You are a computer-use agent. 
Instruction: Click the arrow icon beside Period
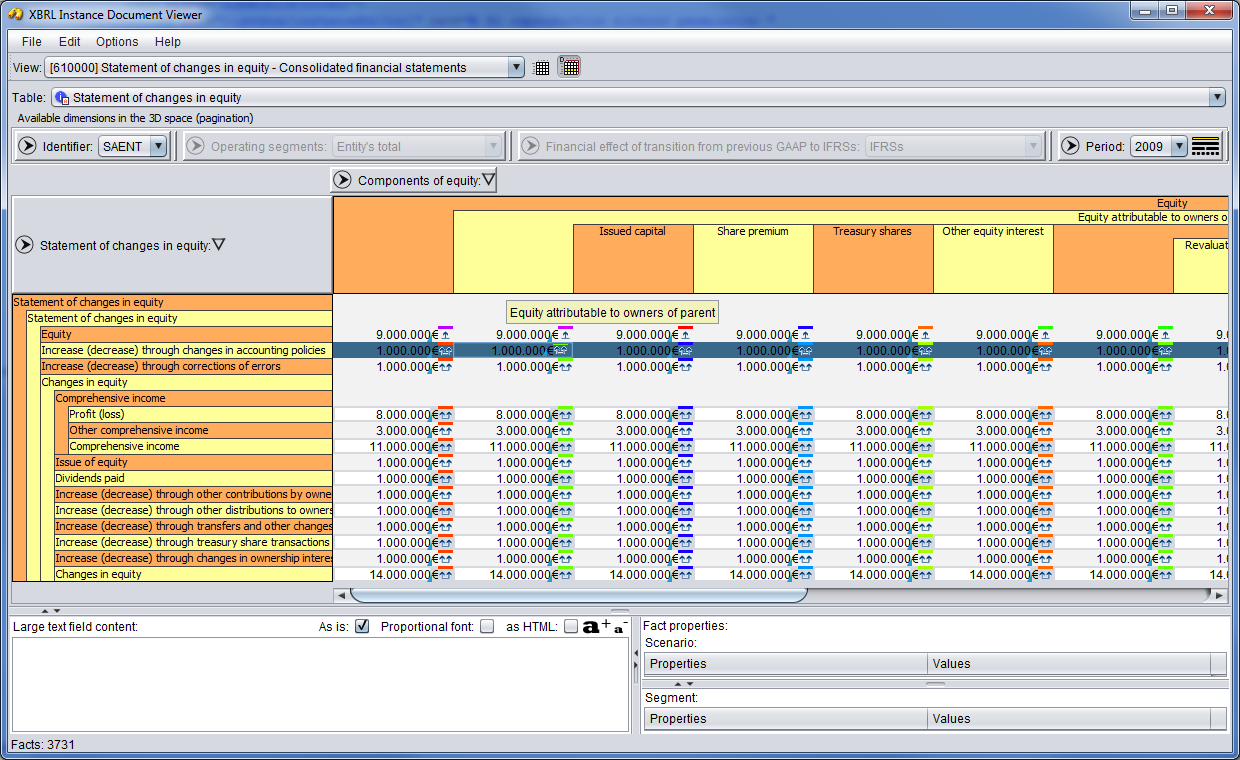click(1071, 147)
